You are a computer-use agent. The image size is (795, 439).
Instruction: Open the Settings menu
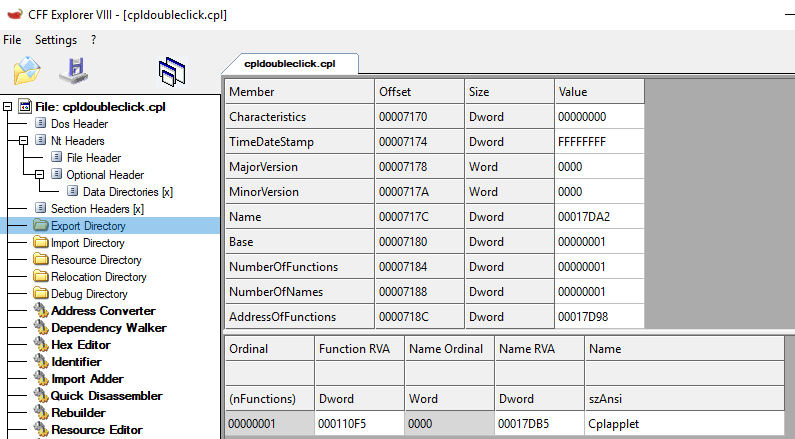point(56,40)
